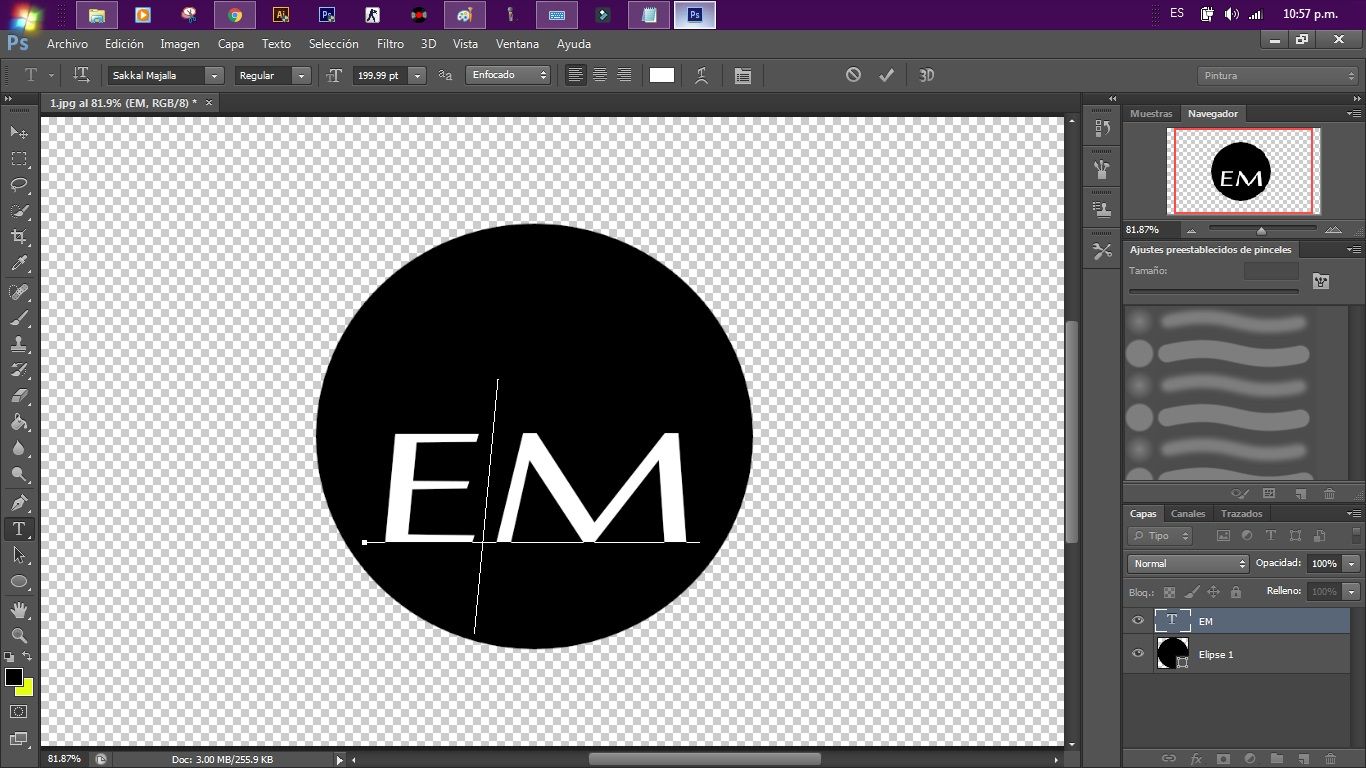Open the layer filter Tipo dropdown
1366x768 pixels.
(x=1161, y=536)
